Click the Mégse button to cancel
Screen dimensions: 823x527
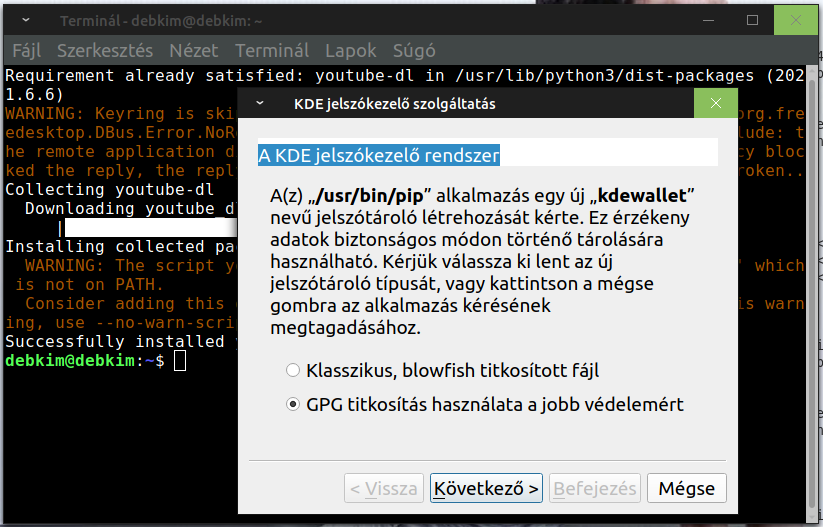687,488
